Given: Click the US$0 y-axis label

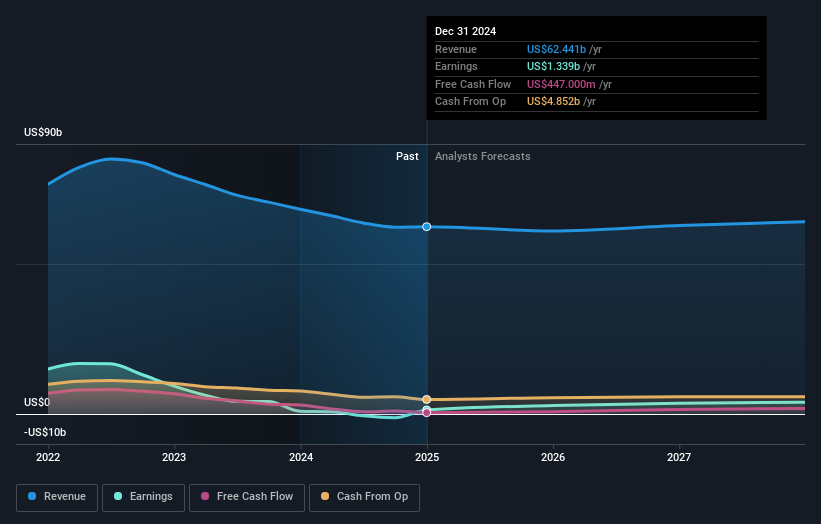Looking at the screenshot, I should [37, 402].
